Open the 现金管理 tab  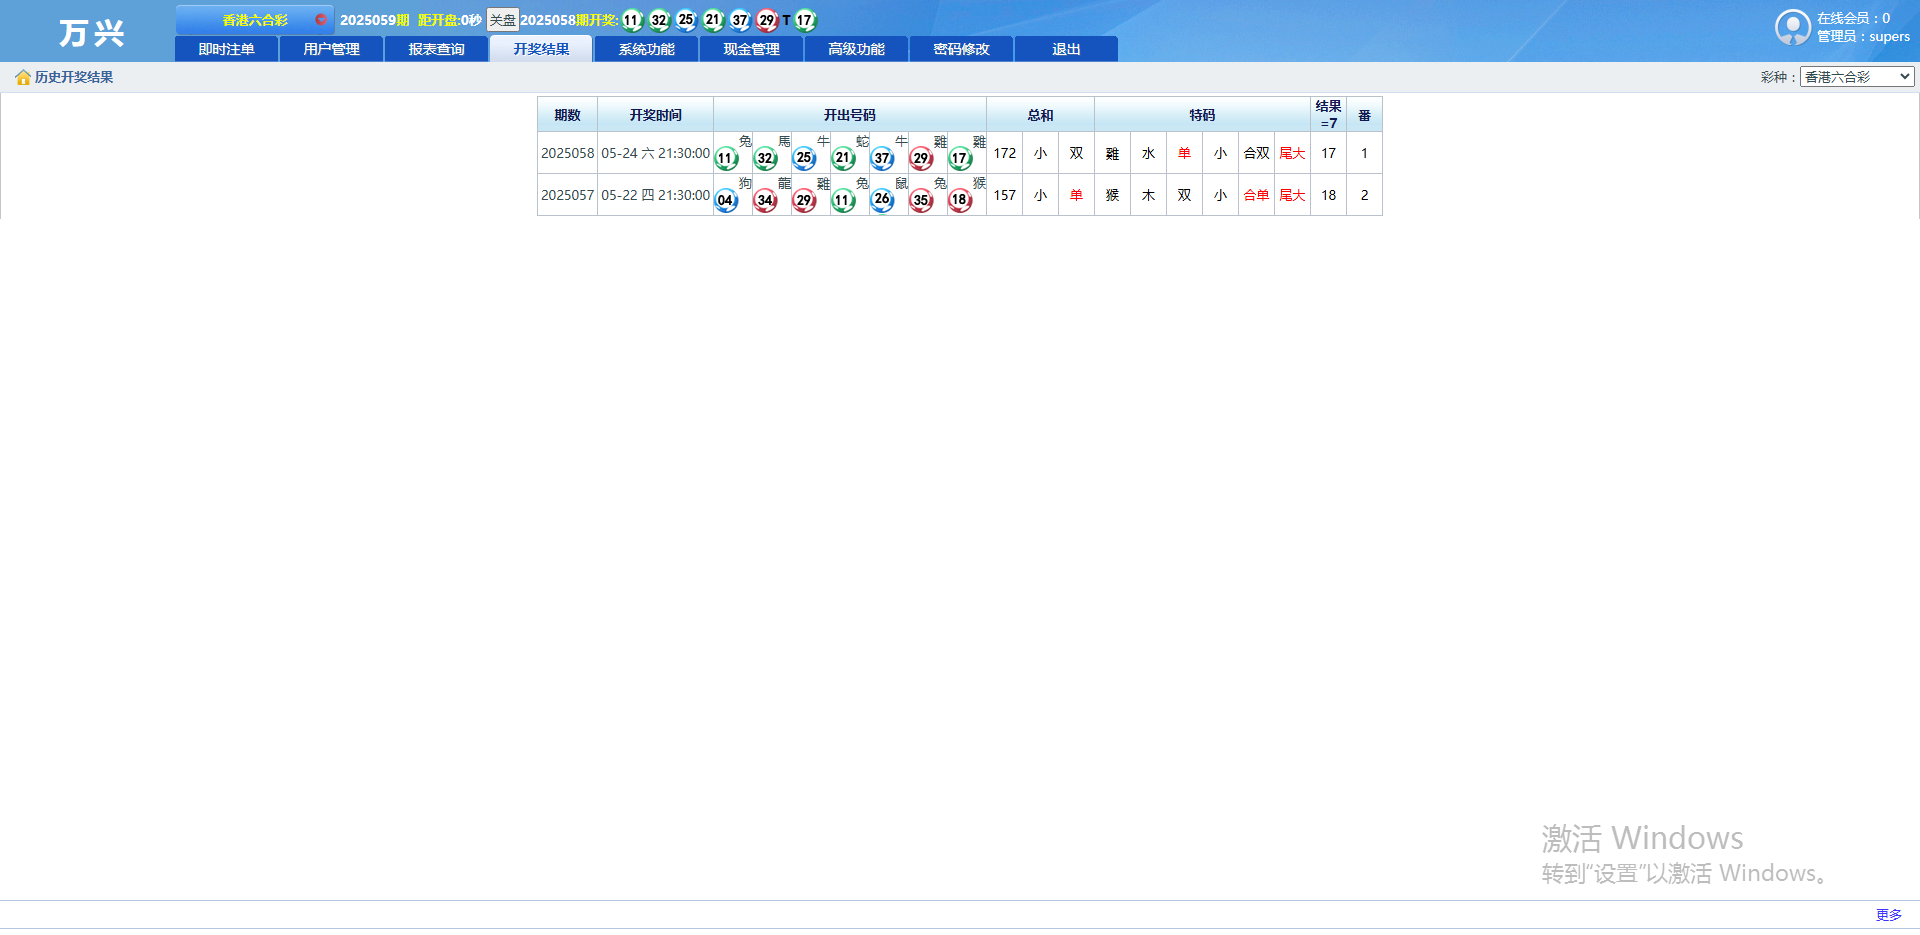click(x=751, y=49)
